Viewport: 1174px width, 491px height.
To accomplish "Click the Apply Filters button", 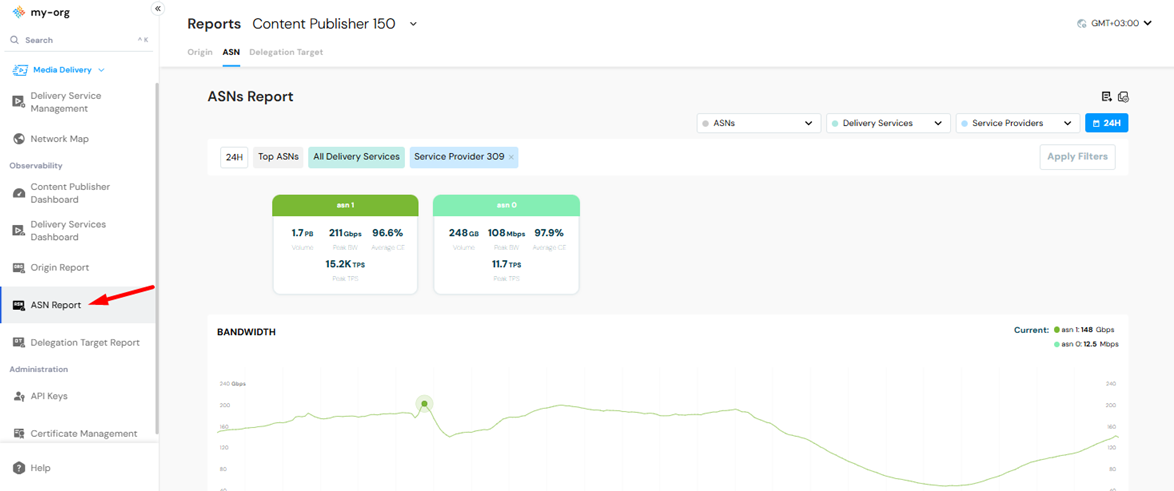I will tap(1077, 157).
